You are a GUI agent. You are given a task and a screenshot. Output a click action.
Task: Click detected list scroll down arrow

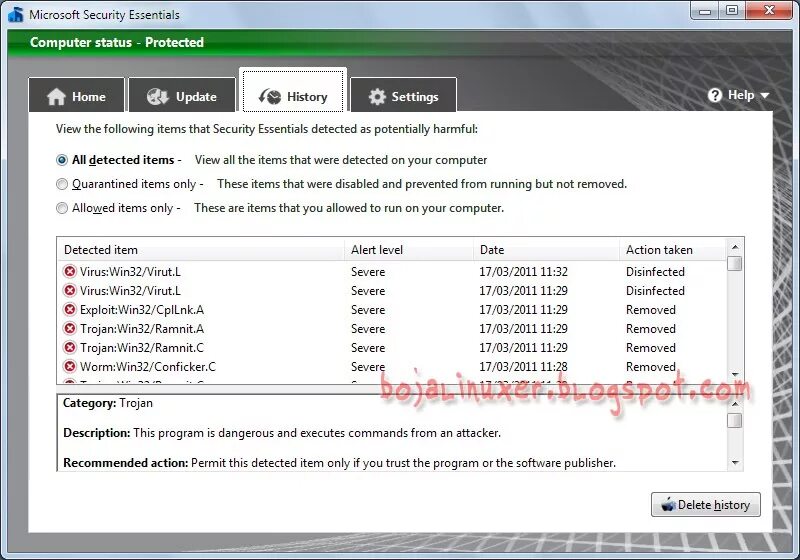[735, 375]
